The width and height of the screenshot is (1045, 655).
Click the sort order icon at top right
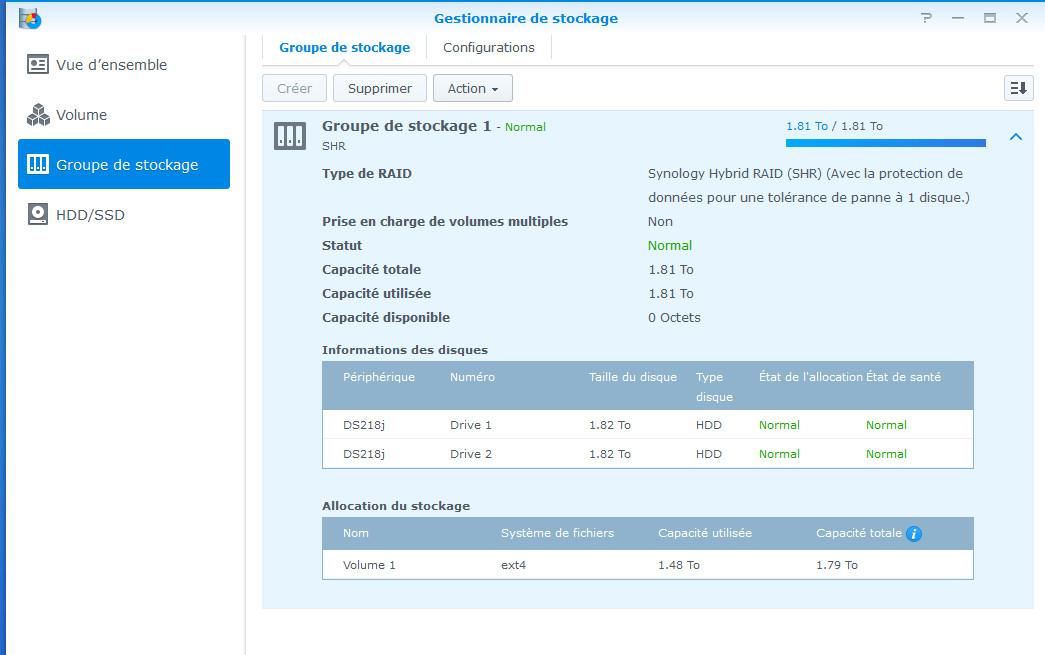pos(1018,88)
